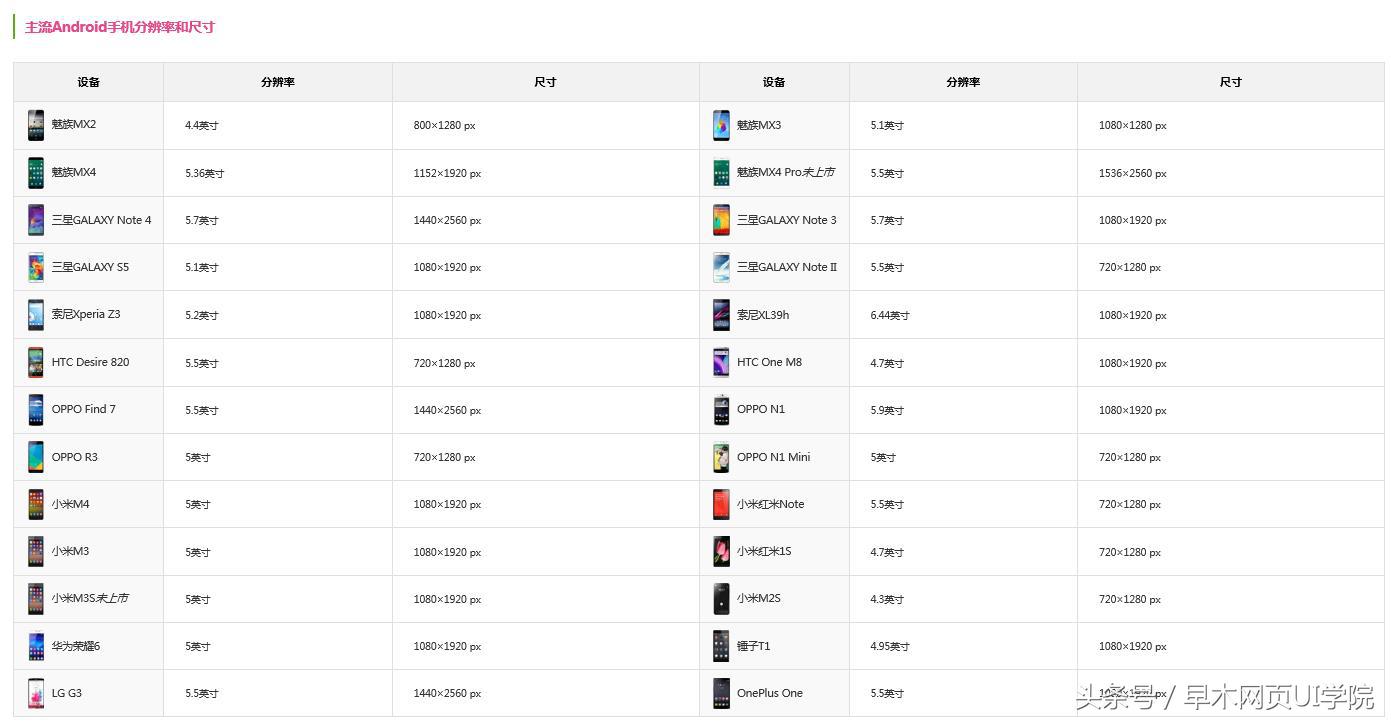Click the HTC One M8 phone icon
The width and height of the screenshot is (1391, 721).
coord(721,363)
